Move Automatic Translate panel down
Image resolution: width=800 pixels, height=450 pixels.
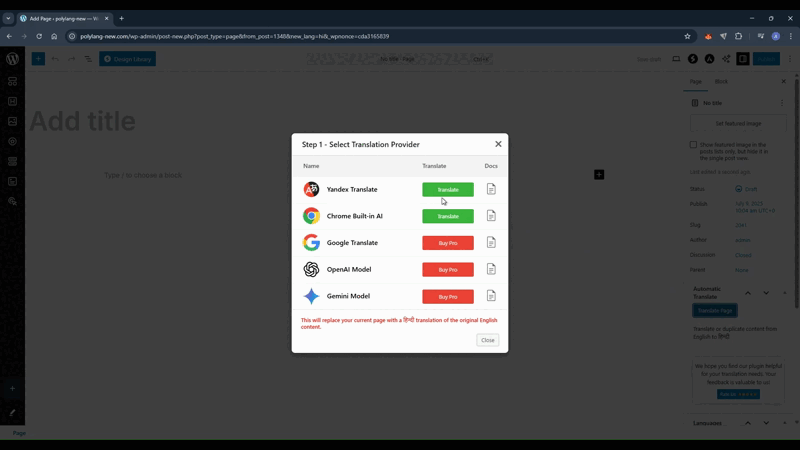click(766, 293)
